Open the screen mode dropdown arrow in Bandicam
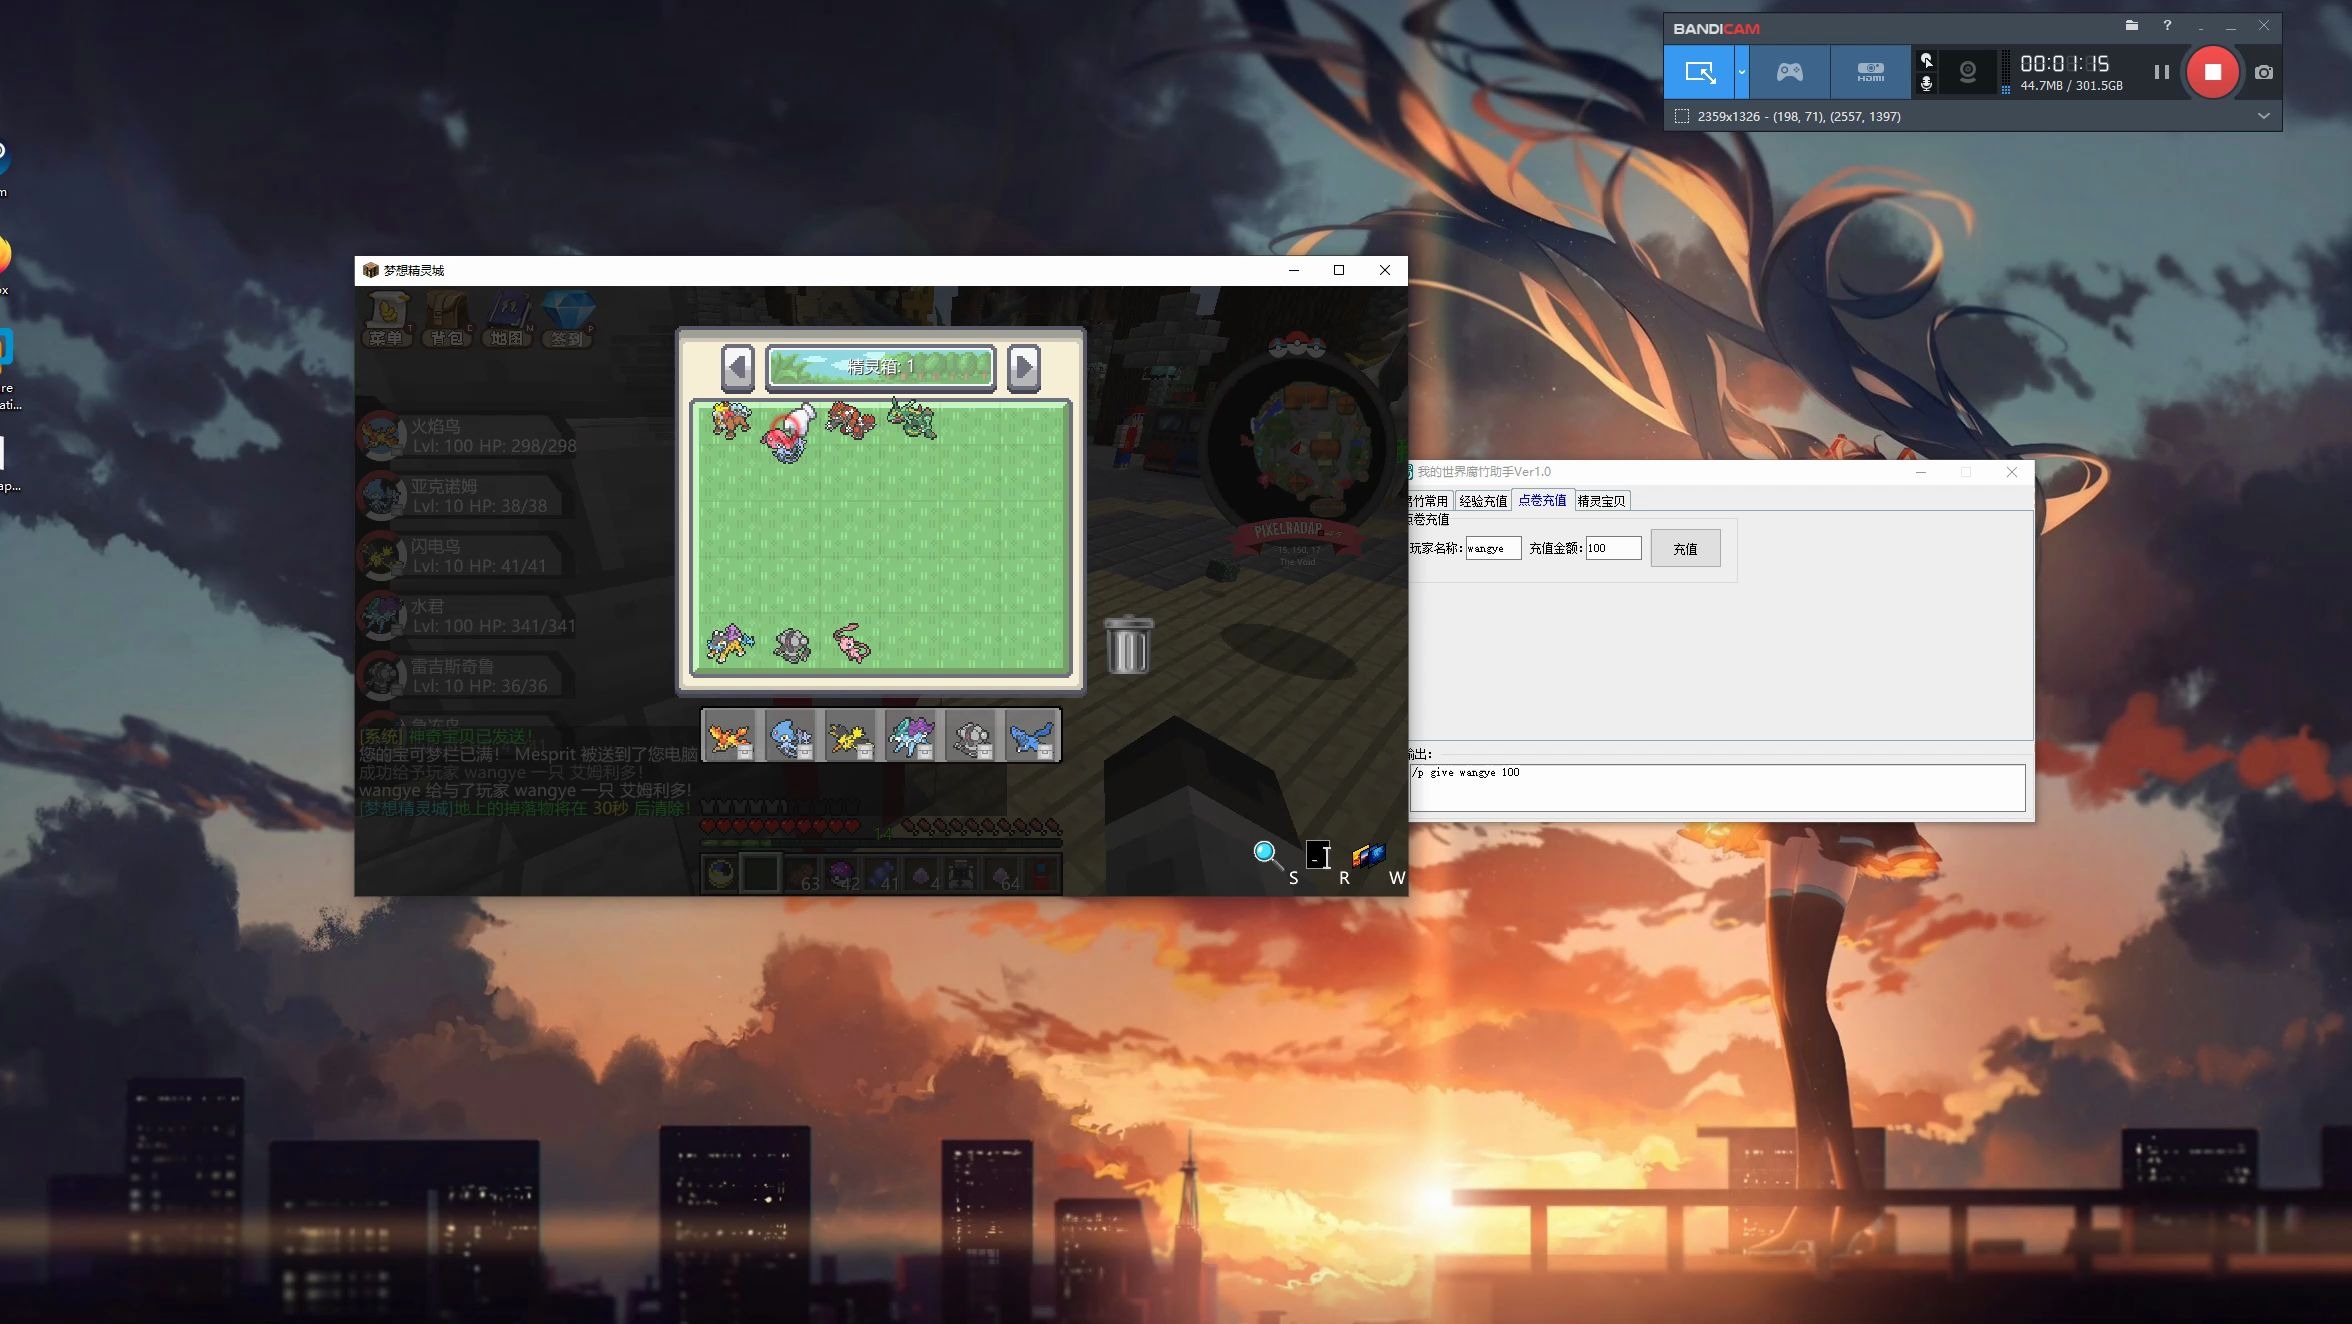Image resolution: width=2352 pixels, height=1324 pixels. [x=1741, y=72]
